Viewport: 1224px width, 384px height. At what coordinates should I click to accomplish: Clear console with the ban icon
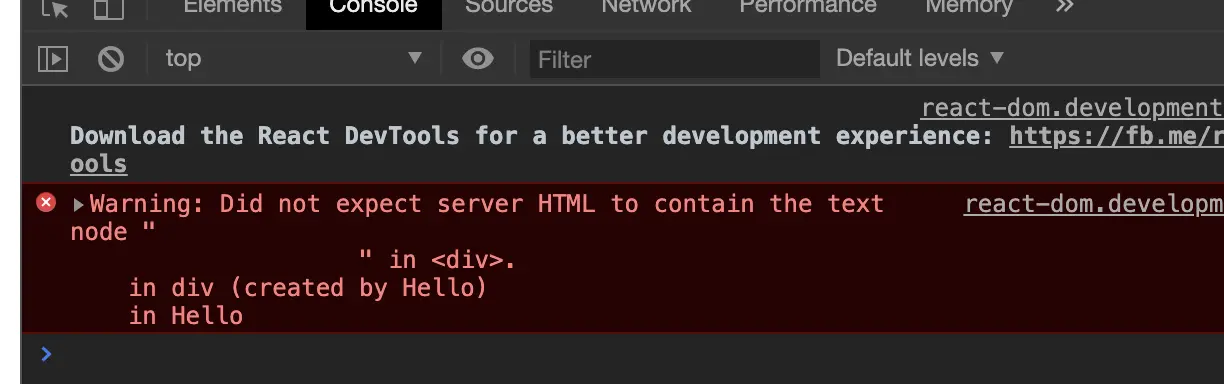tap(111, 59)
